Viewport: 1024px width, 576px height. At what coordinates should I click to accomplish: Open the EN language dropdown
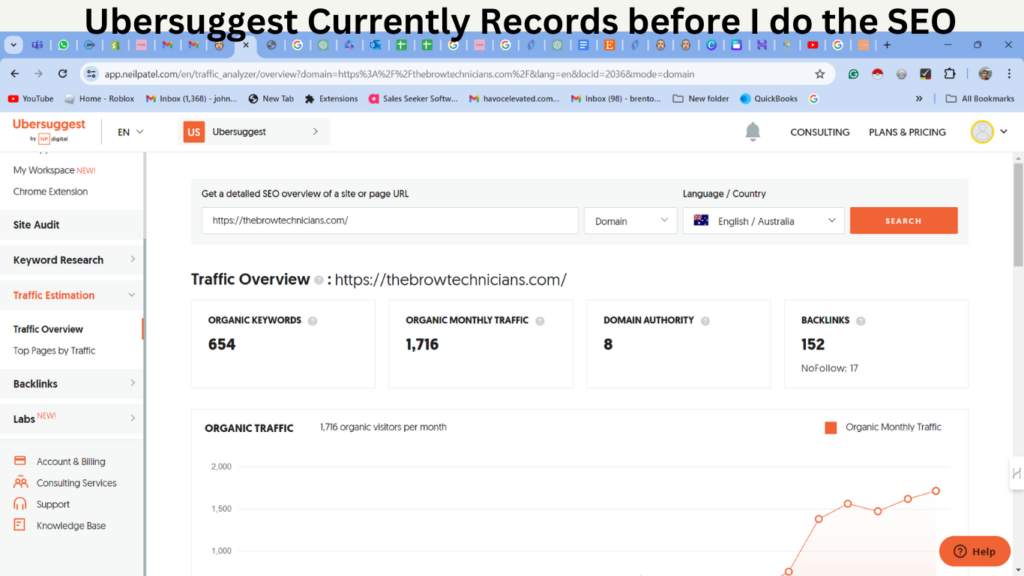tap(130, 132)
